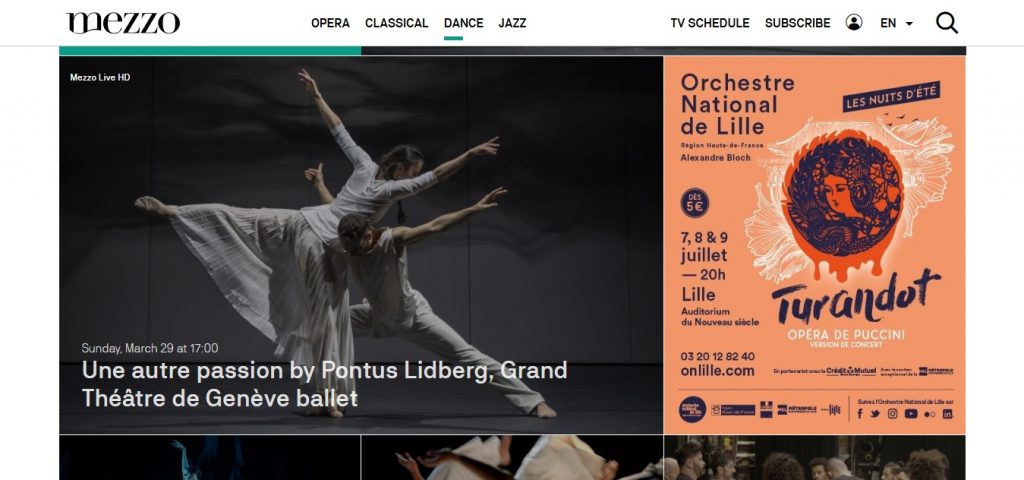
Task: Open the Turandot Orchestre National de Lille banner
Action: [814, 245]
